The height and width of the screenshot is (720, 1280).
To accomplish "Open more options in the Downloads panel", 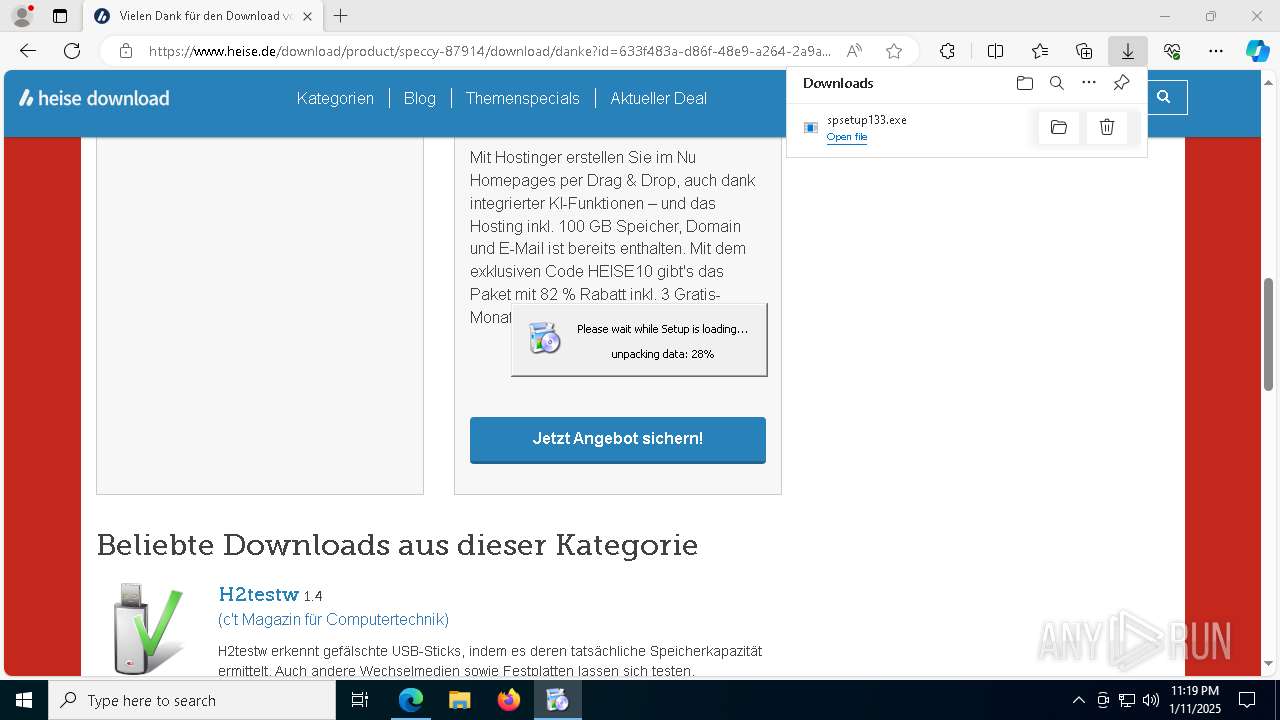I will tap(1089, 83).
